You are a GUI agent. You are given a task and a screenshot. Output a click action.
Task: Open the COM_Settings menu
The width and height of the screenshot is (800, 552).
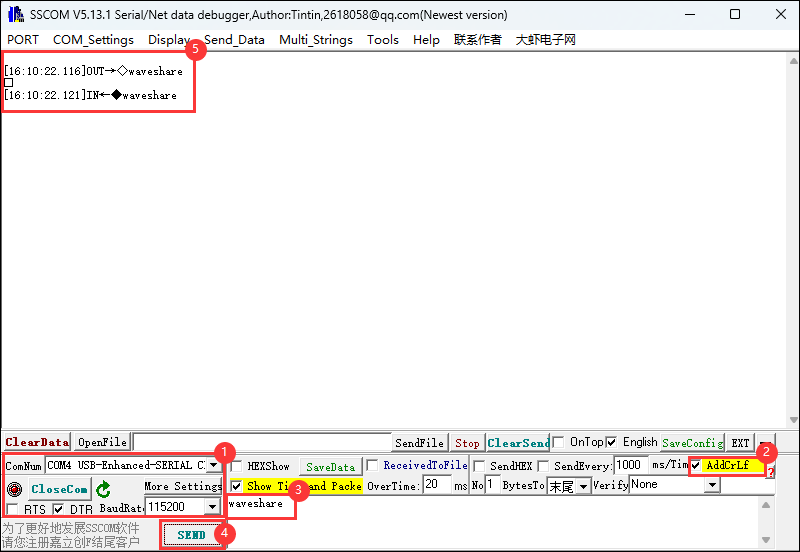coord(93,39)
